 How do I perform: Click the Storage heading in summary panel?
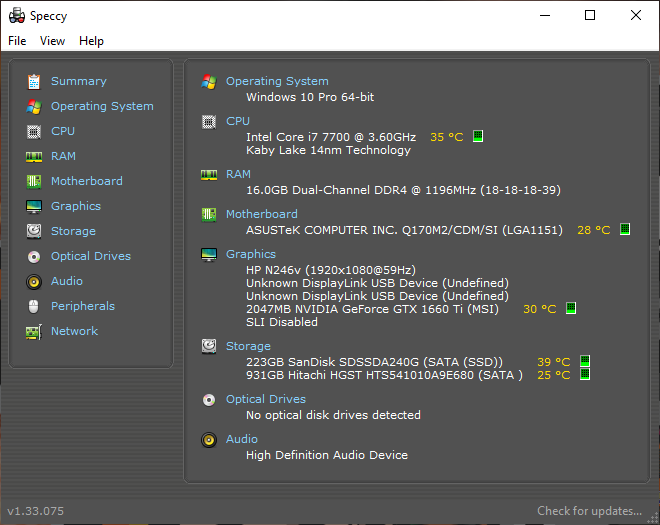(248, 346)
